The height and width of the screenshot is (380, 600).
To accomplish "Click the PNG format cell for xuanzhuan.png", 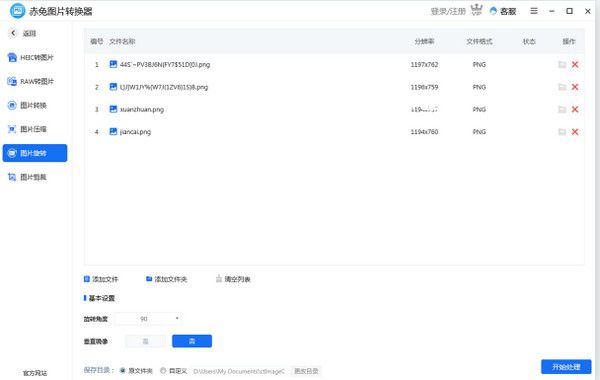I will click(479, 109).
